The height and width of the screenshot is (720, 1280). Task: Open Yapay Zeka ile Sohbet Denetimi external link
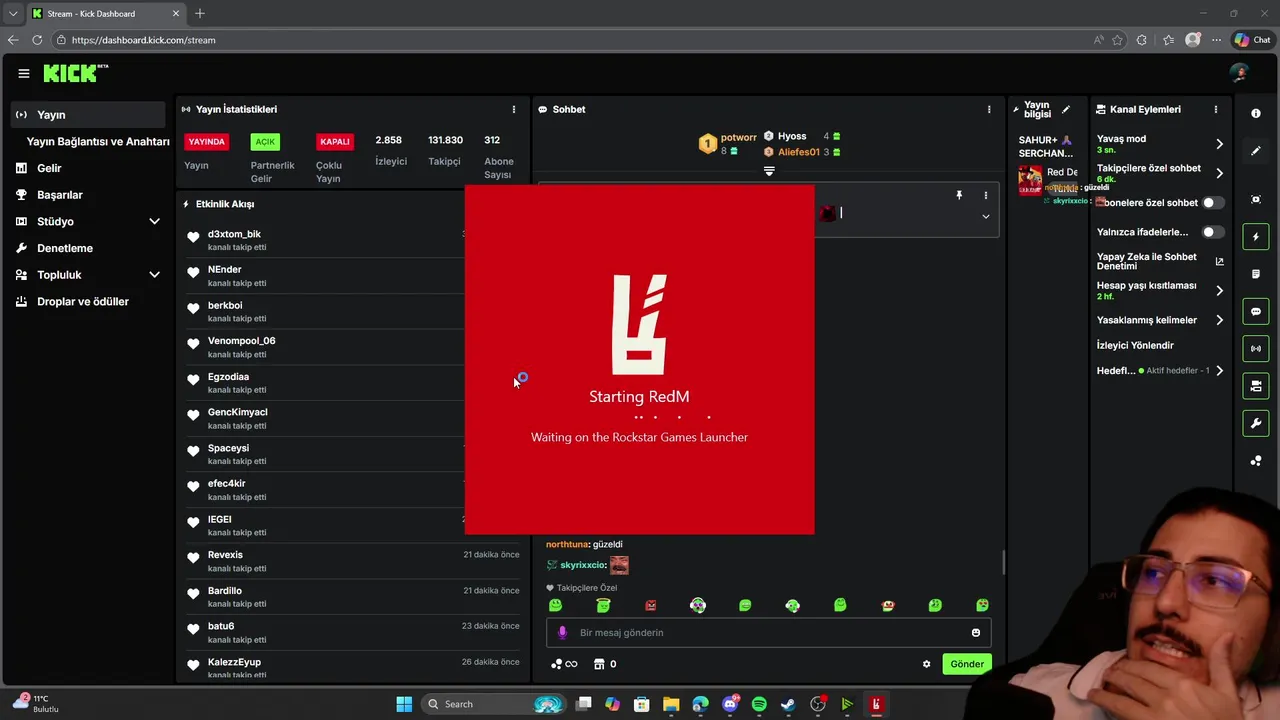[1219, 261]
